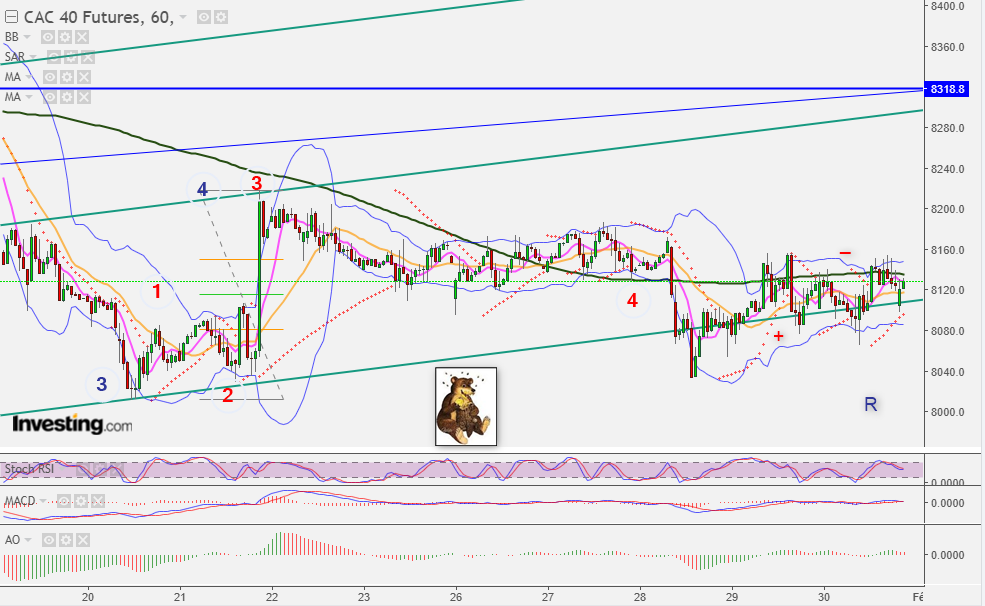Viewport: 985px width, 606px height.
Task: Open CAC 40 Futures series settings gear
Action: [x=220, y=18]
